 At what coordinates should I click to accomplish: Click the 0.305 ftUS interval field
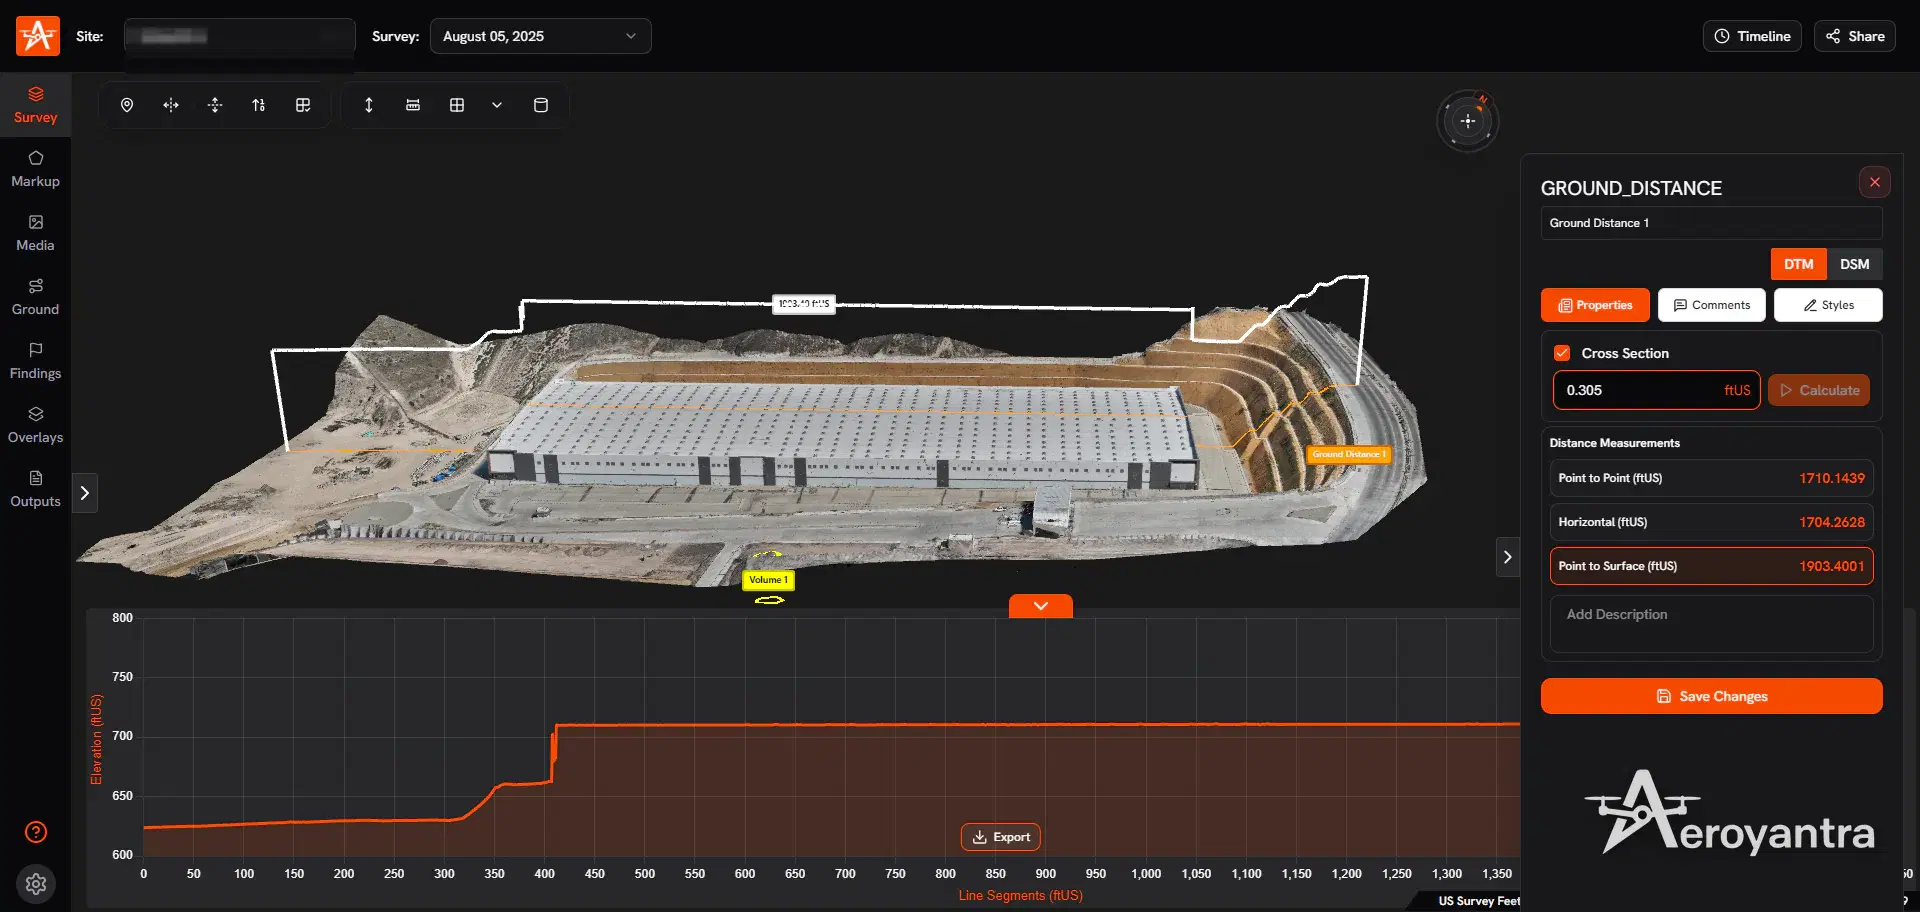[1656, 390]
